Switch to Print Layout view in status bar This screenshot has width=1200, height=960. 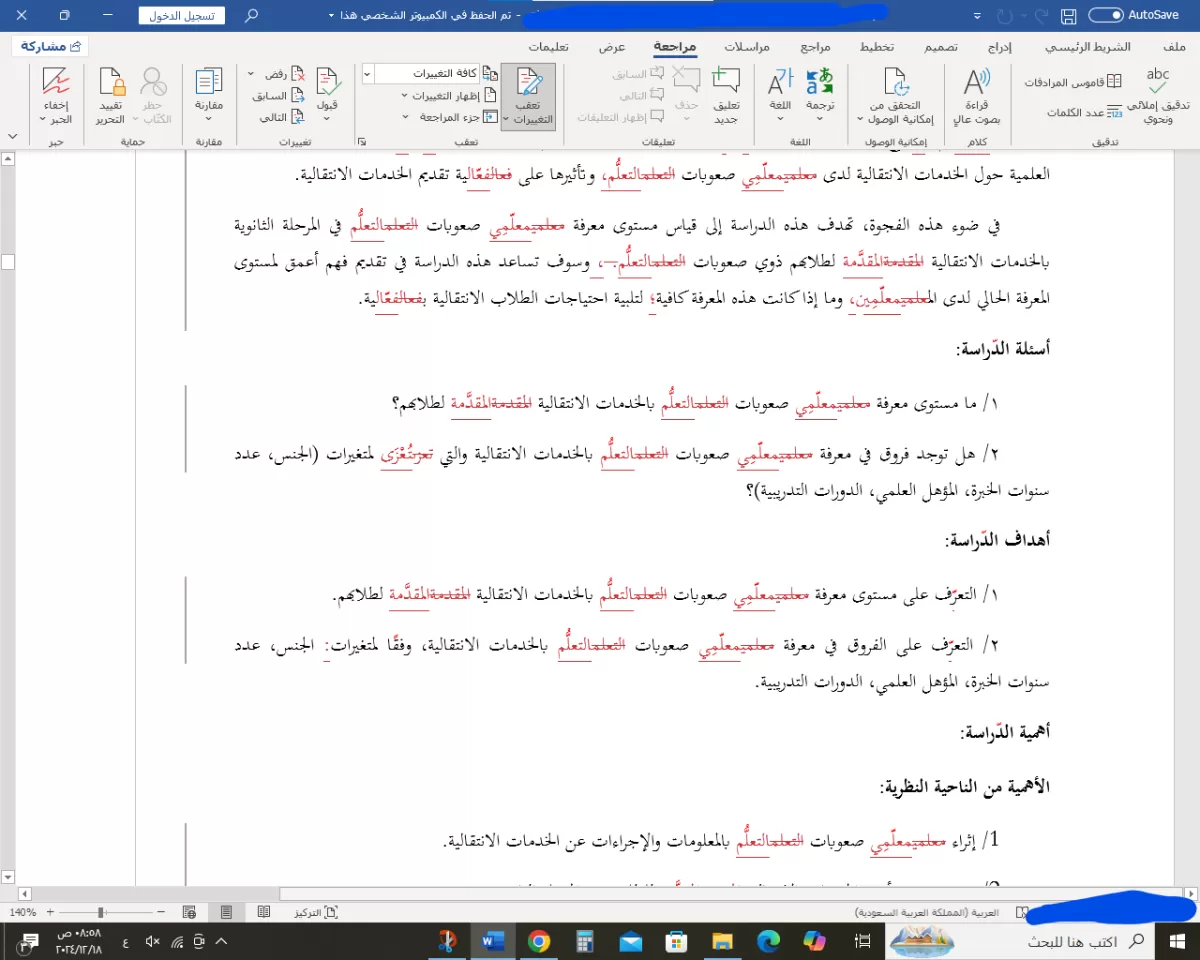coord(226,912)
